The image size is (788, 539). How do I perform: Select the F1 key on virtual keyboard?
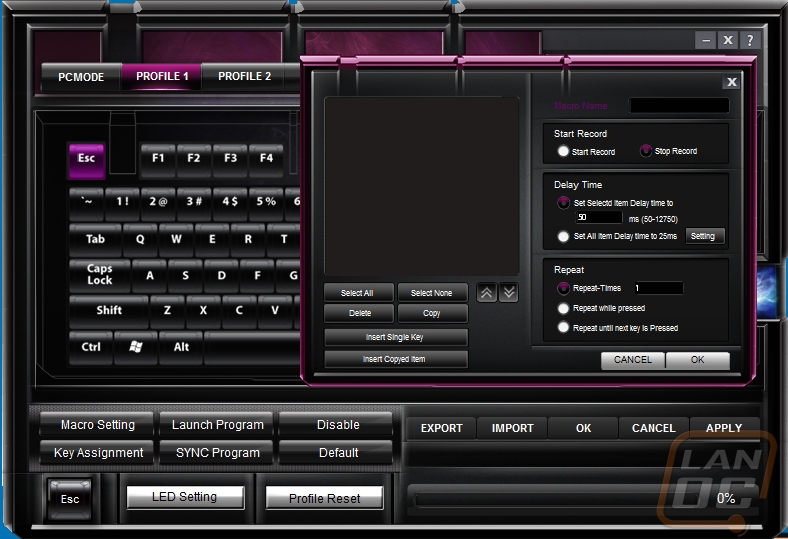(x=158, y=160)
